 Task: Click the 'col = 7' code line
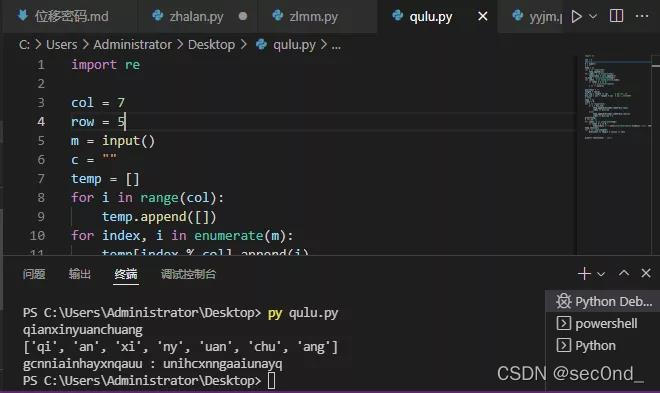pyautogui.click(x=98, y=103)
